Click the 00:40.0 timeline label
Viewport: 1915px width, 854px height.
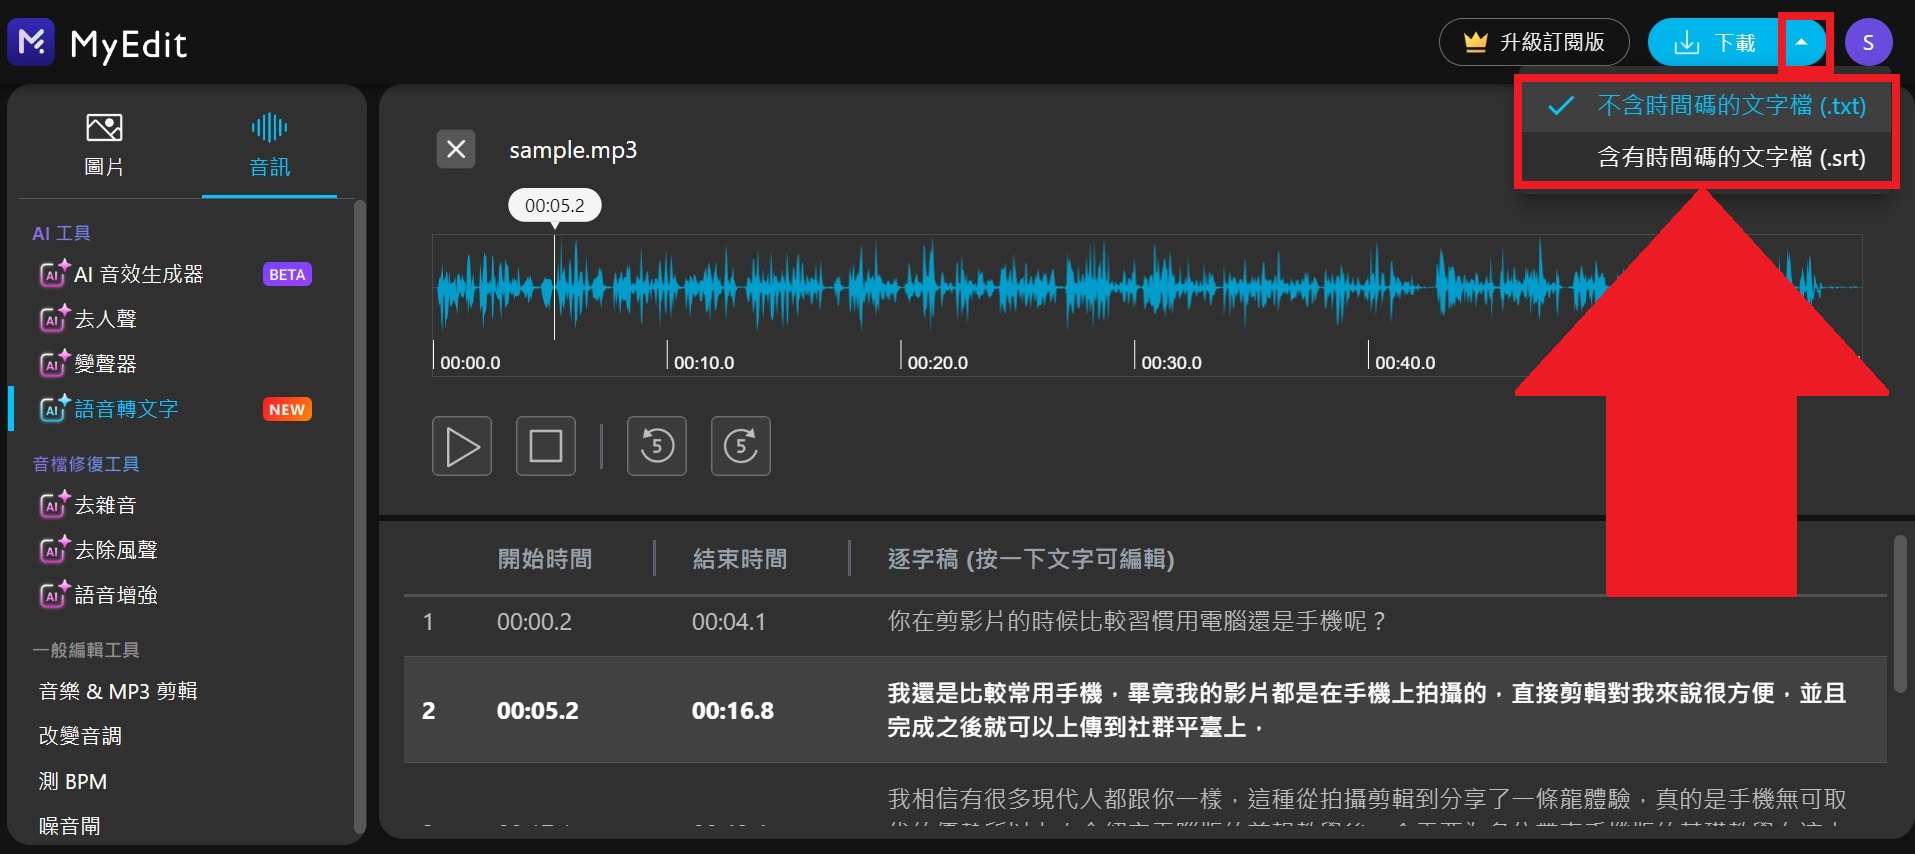pyautogui.click(x=1405, y=362)
